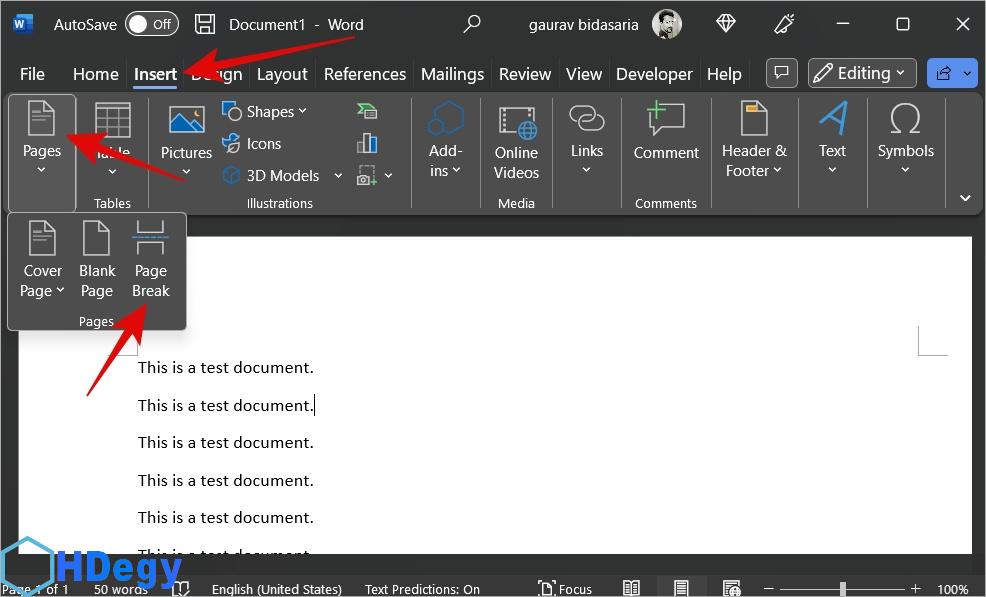Image resolution: width=986 pixels, height=597 pixels.
Task: Open the References tab
Action: 364,74
